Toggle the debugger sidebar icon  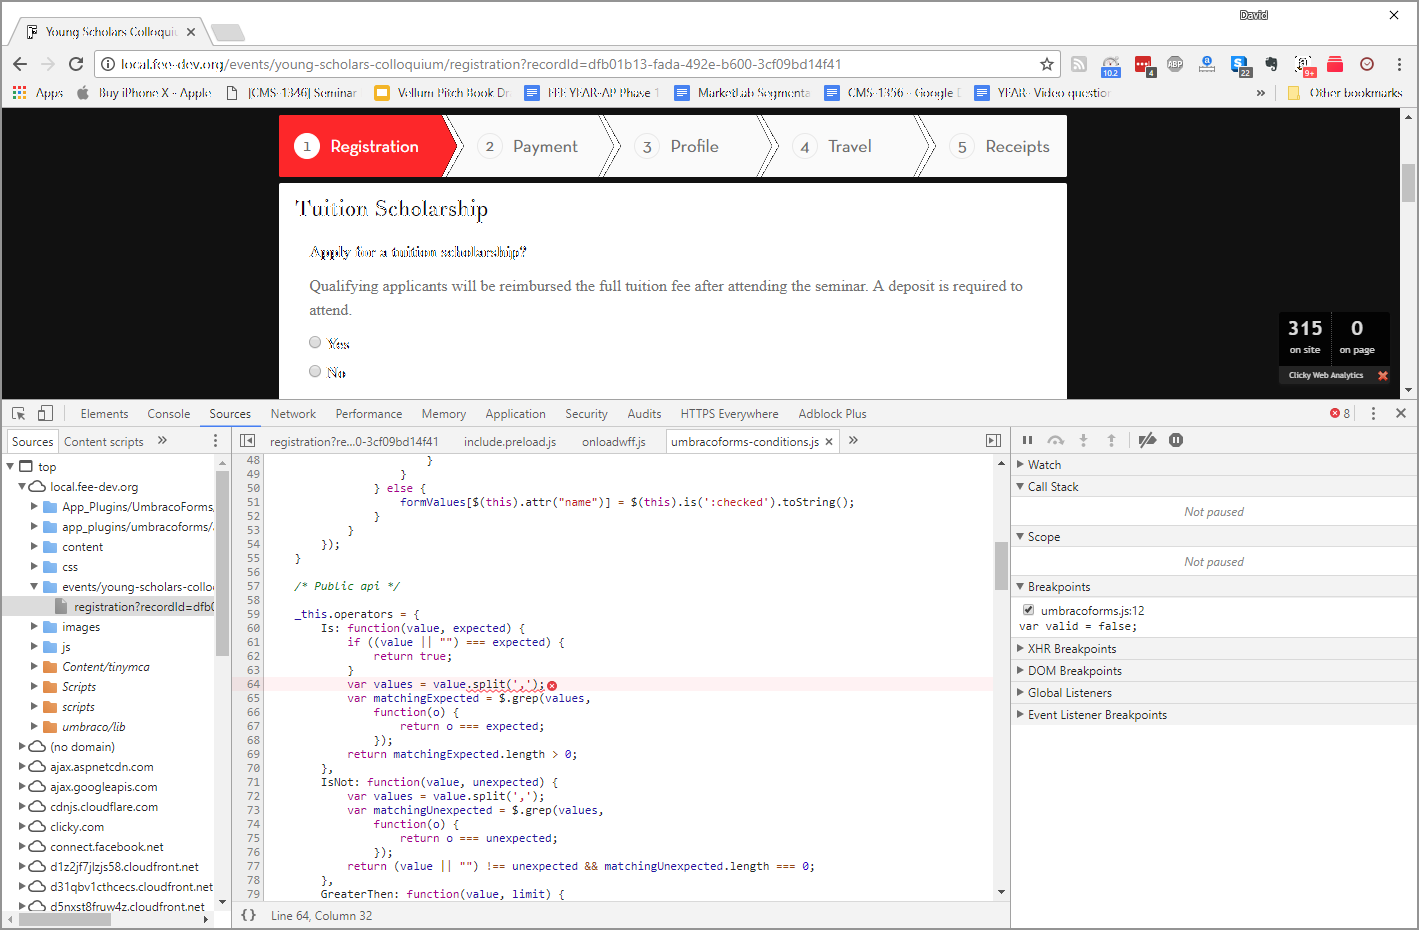coord(993,440)
